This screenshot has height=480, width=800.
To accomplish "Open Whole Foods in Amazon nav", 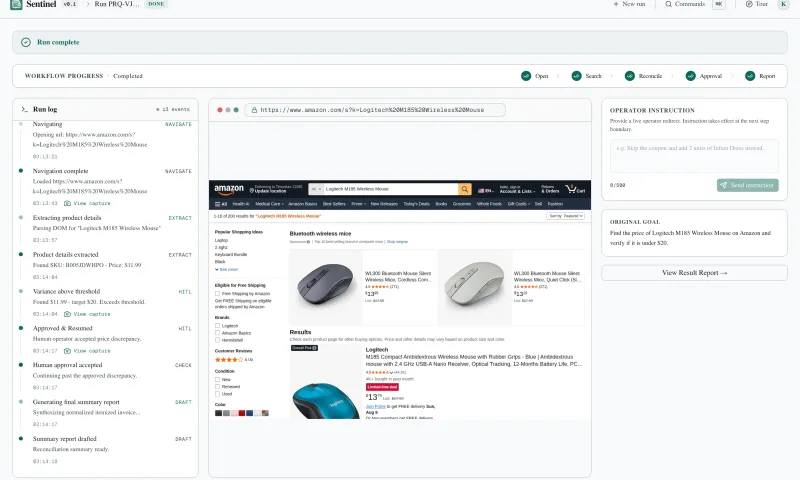I will pyautogui.click(x=489, y=204).
